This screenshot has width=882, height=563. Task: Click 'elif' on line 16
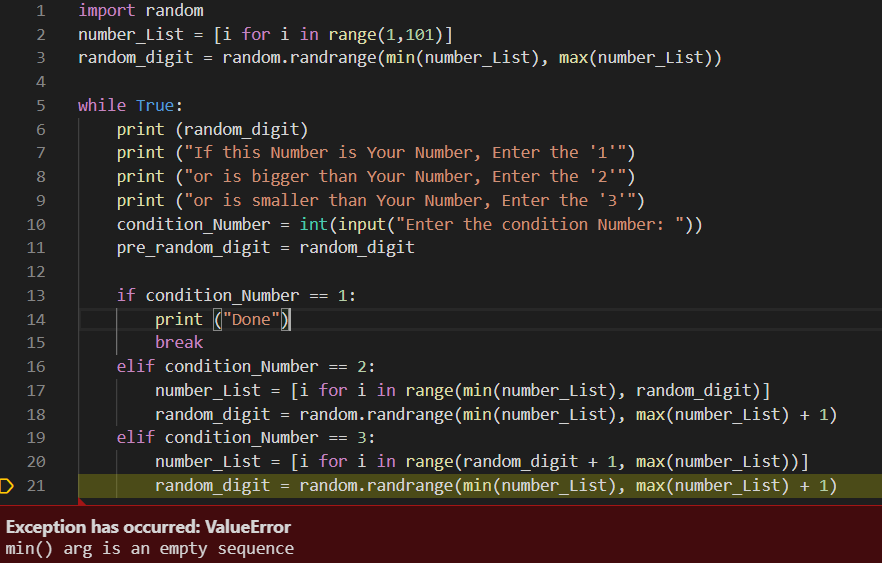(136, 367)
